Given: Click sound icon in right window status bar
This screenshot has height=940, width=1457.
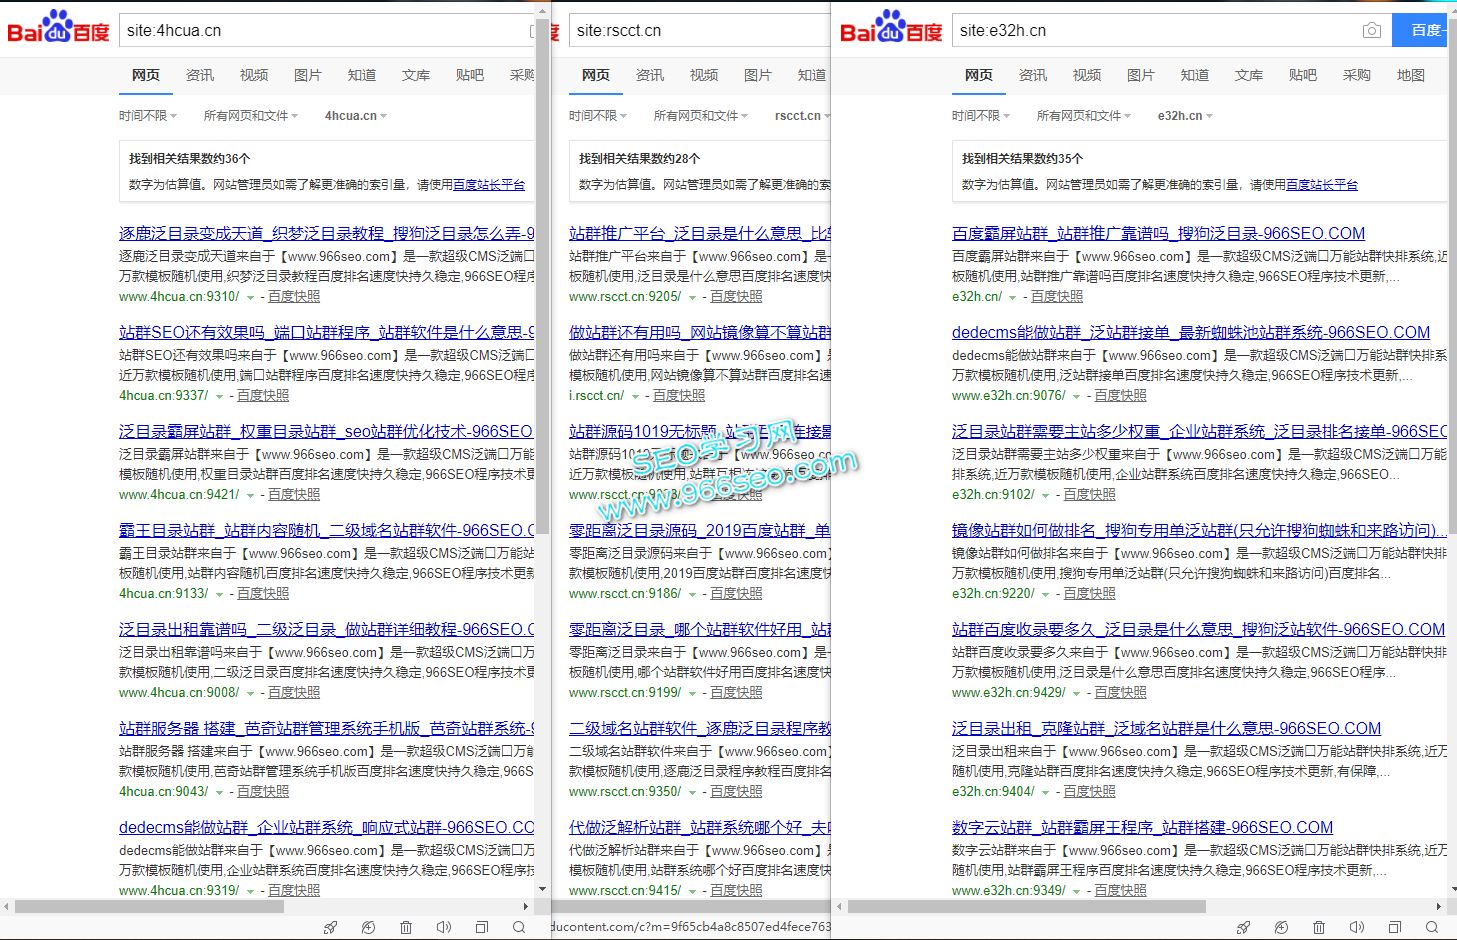Looking at the screenshot, I should click(x=1357, y=927).
